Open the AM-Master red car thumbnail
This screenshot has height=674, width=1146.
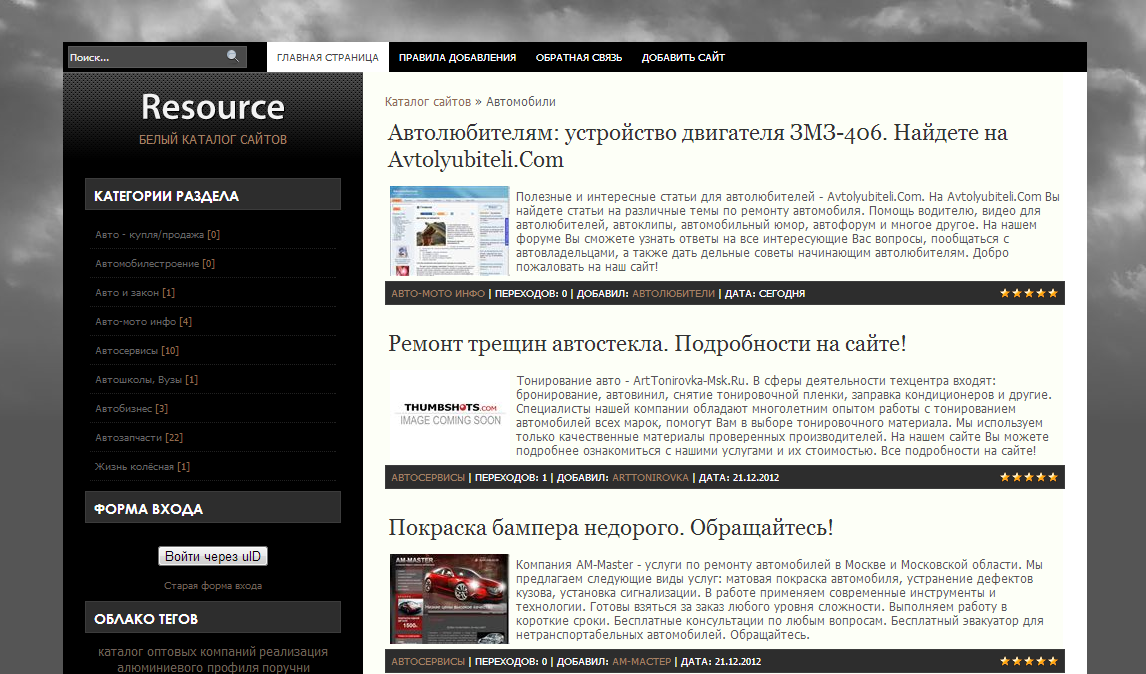tap(449, 598)
